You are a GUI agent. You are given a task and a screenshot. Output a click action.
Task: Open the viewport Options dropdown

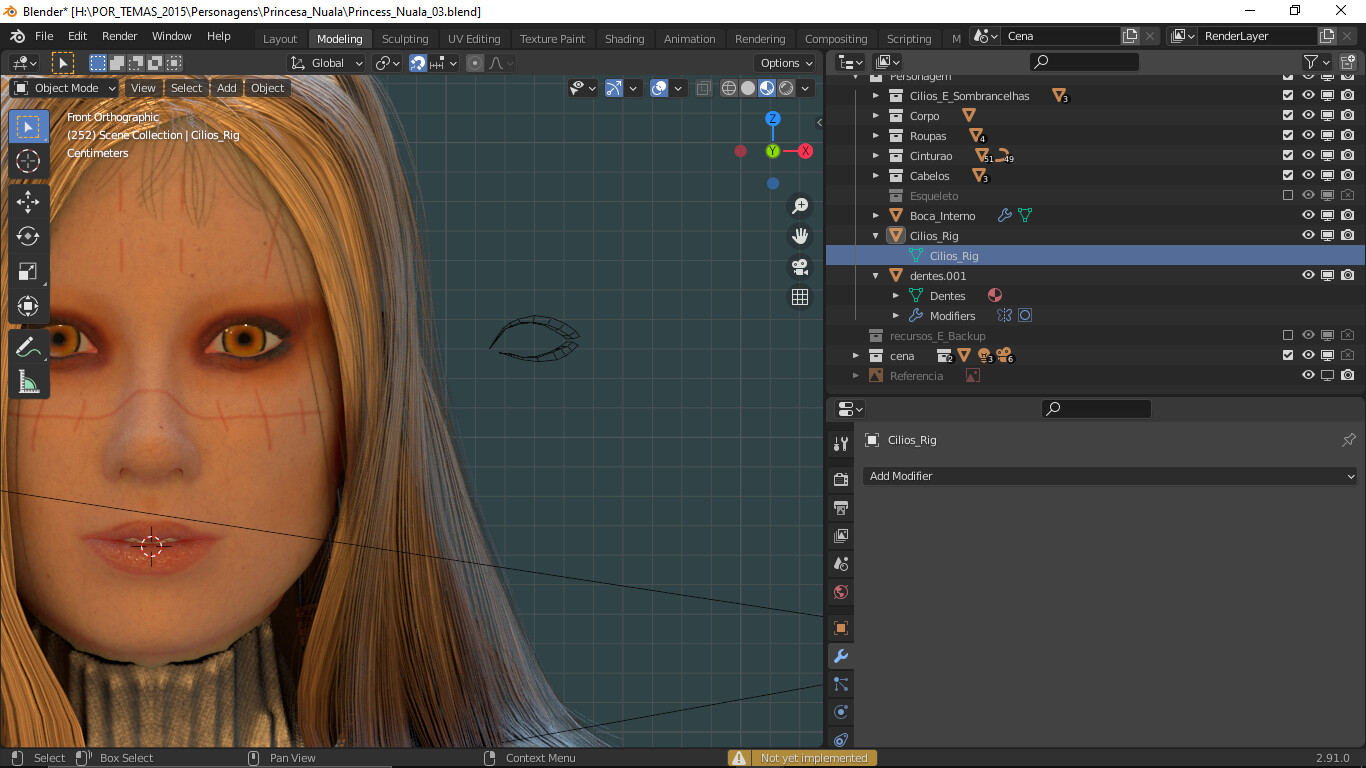[x=787, y=63]
